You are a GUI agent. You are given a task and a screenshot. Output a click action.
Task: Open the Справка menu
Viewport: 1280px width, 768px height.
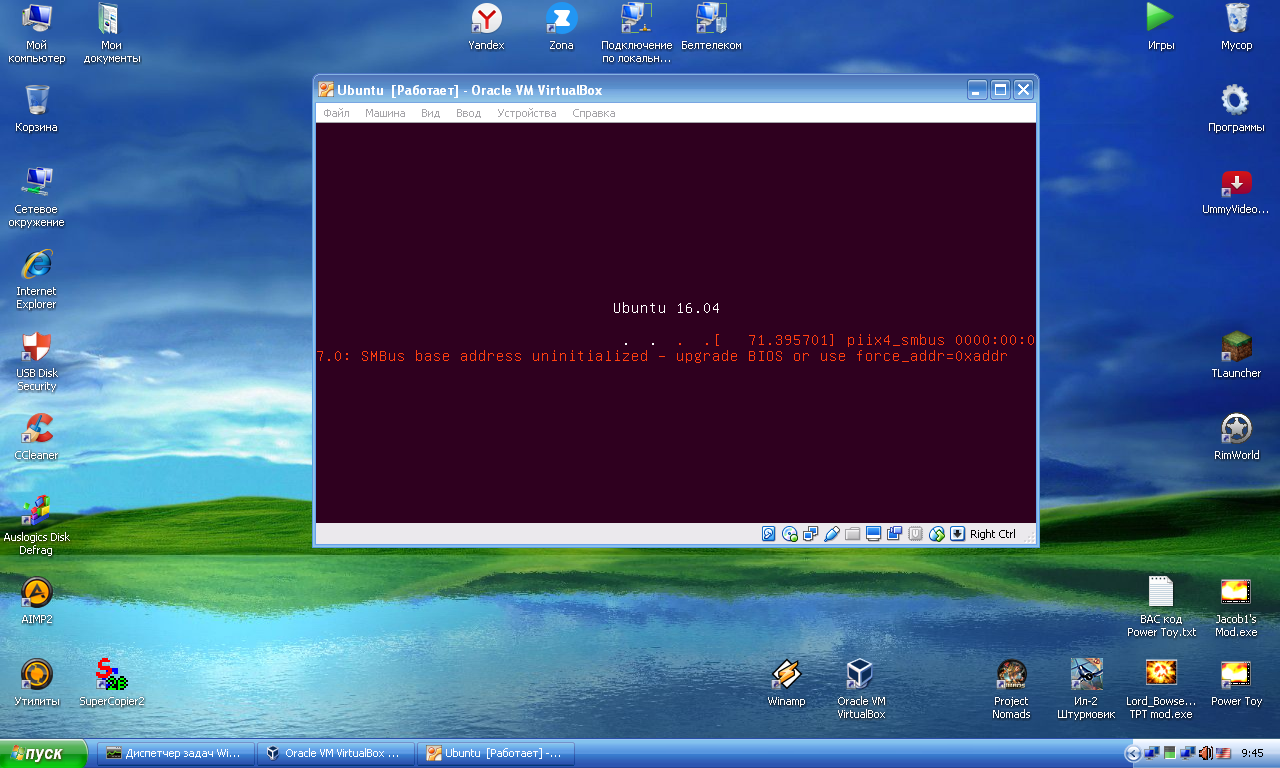pos(594,113)
